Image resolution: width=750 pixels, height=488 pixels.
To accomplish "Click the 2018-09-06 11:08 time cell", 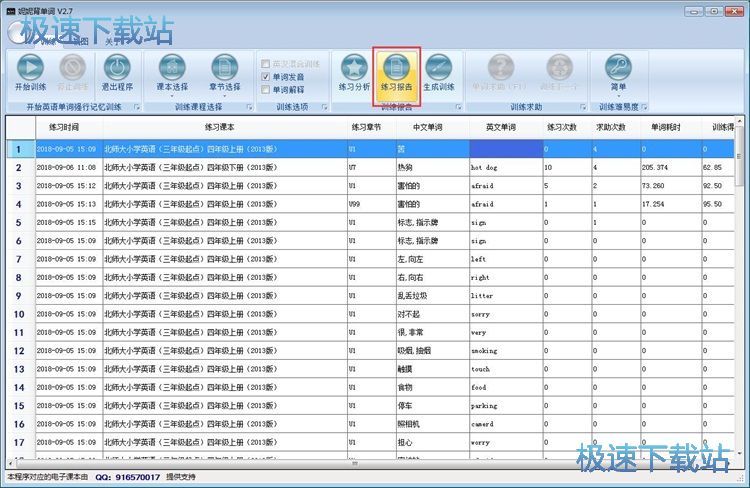I will click(69, 167).
